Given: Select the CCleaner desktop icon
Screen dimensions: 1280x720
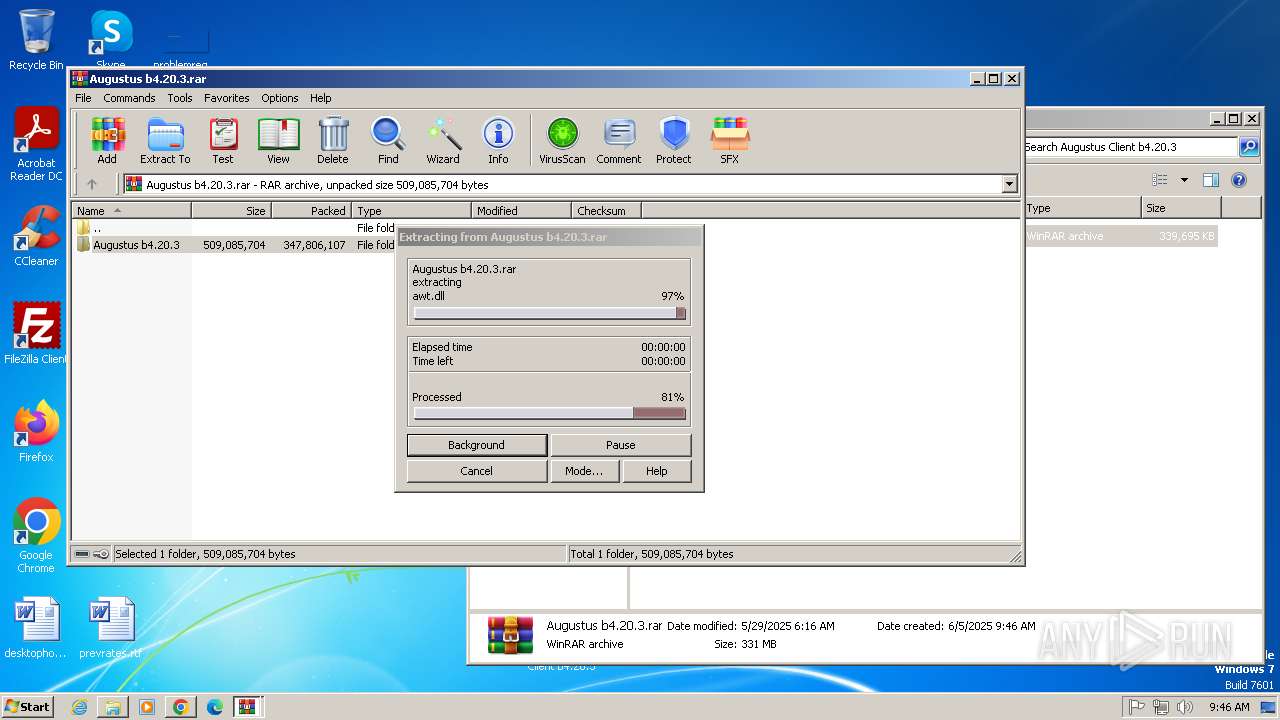Looking at the screenshot, I should [36, 236].
